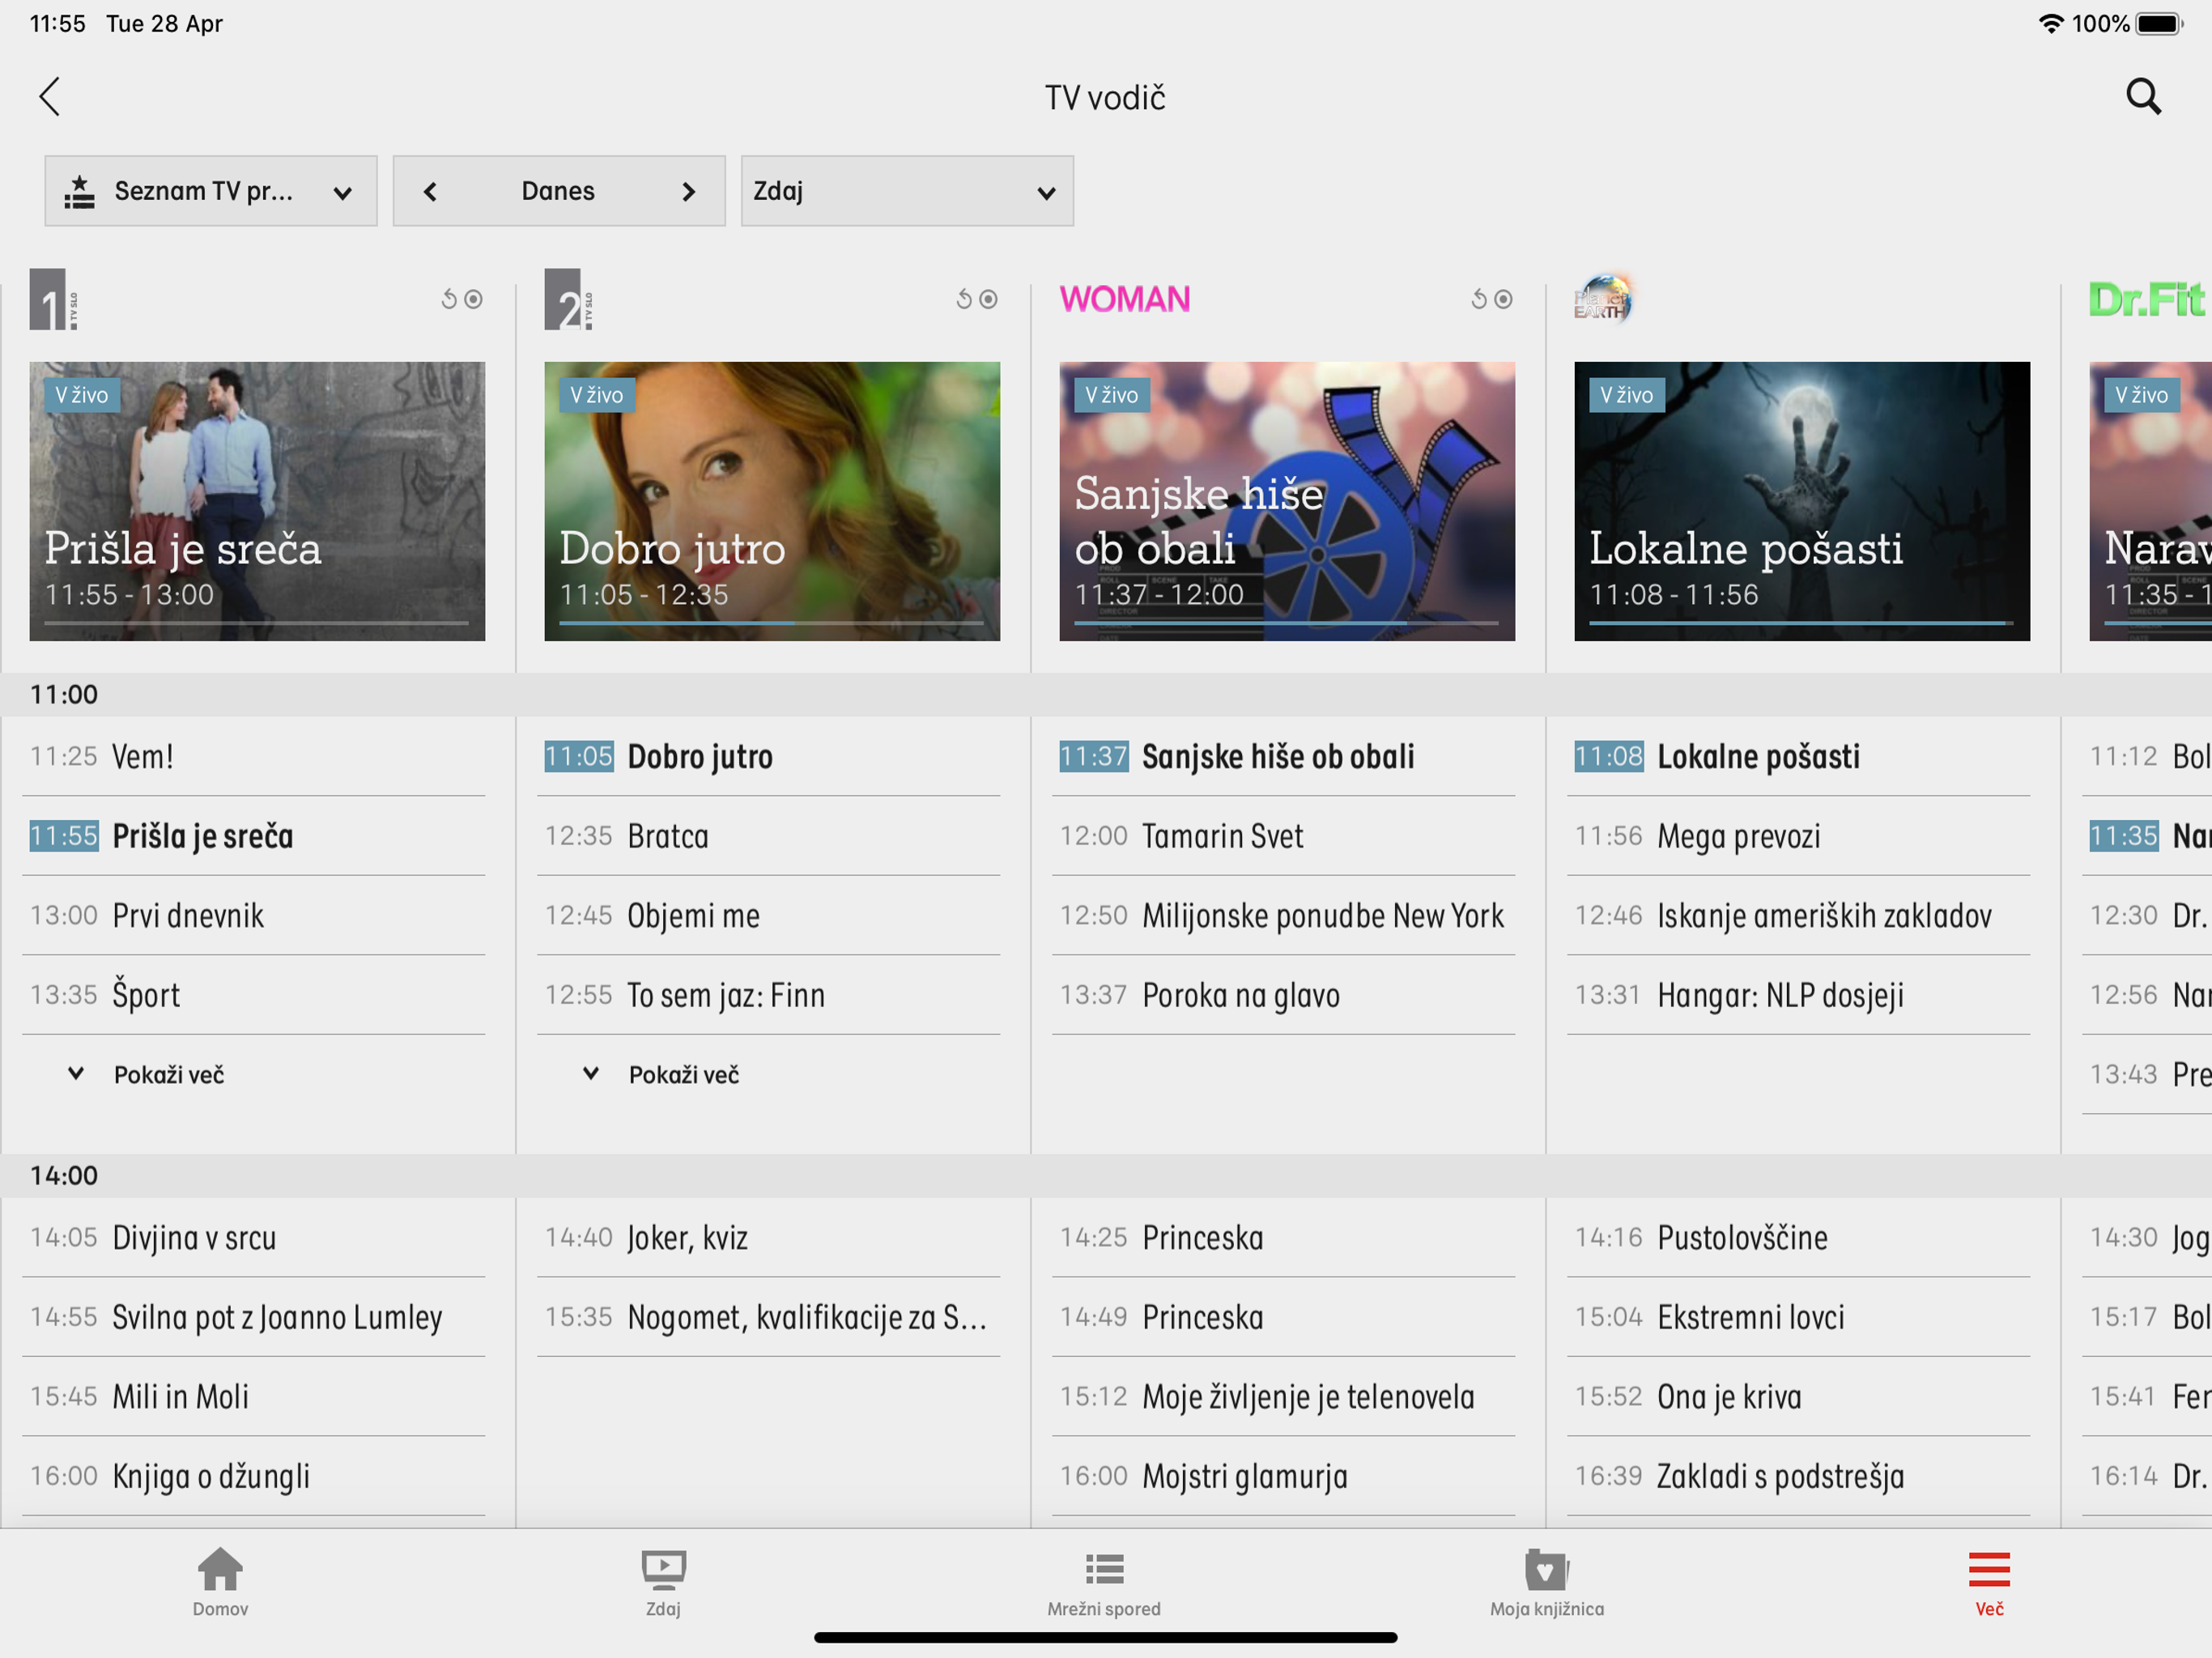Open 12:50 Milijonske ponudbe New York
Screen dimensions: 2212x1658
pos(1284,915)
